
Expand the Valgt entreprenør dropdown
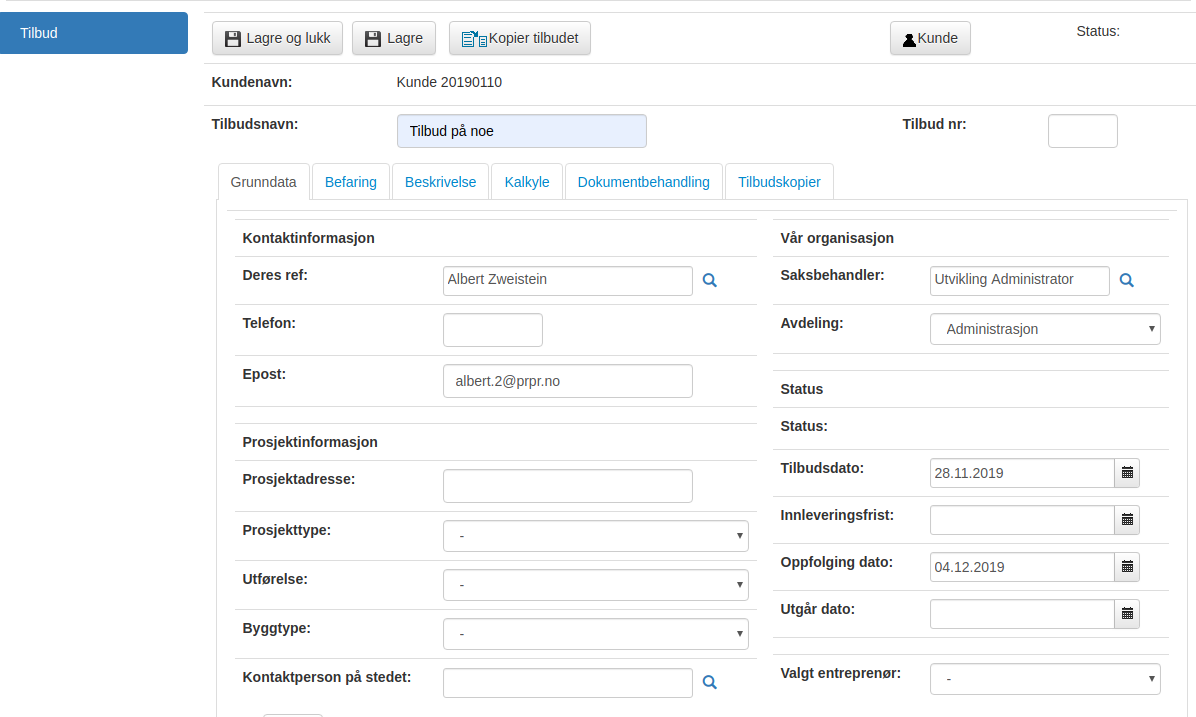pos(1045,679)
